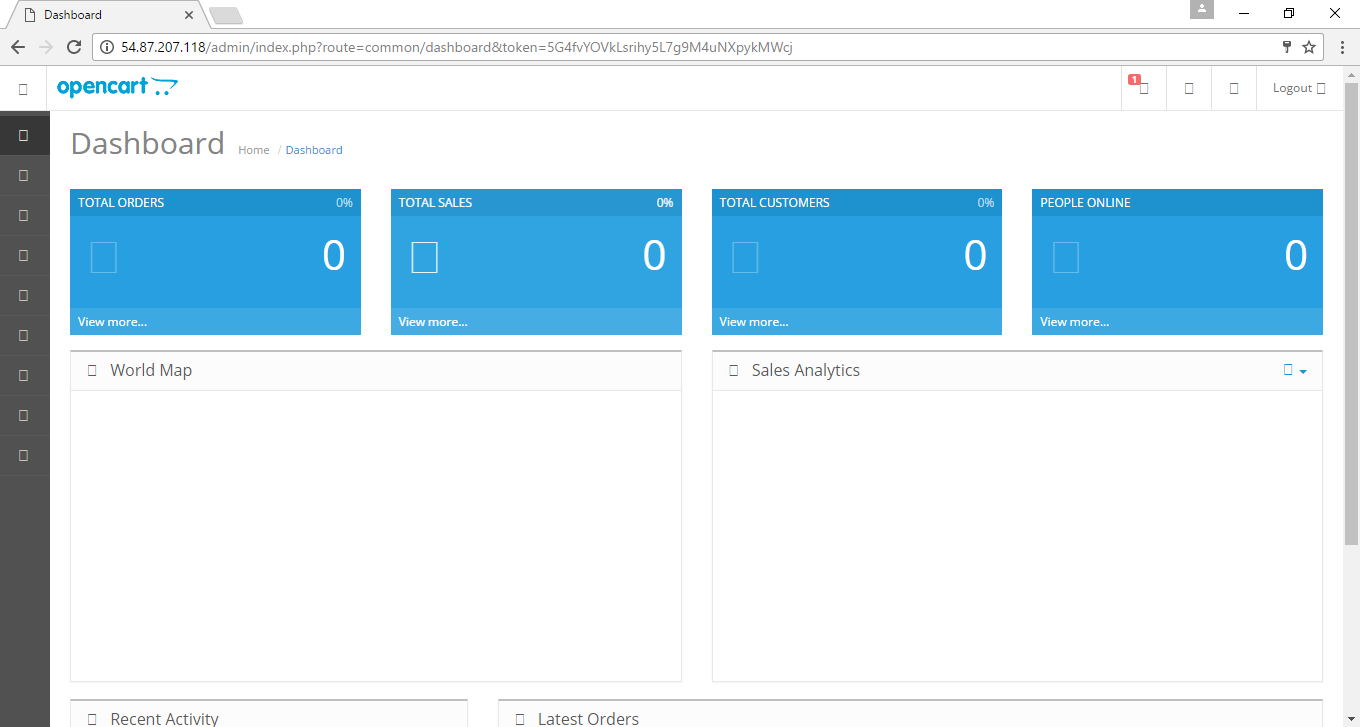The height and width of the screenshot is (727, 1360).
Task: Click the Home breadcrumb link
Action: coord(253,149)
